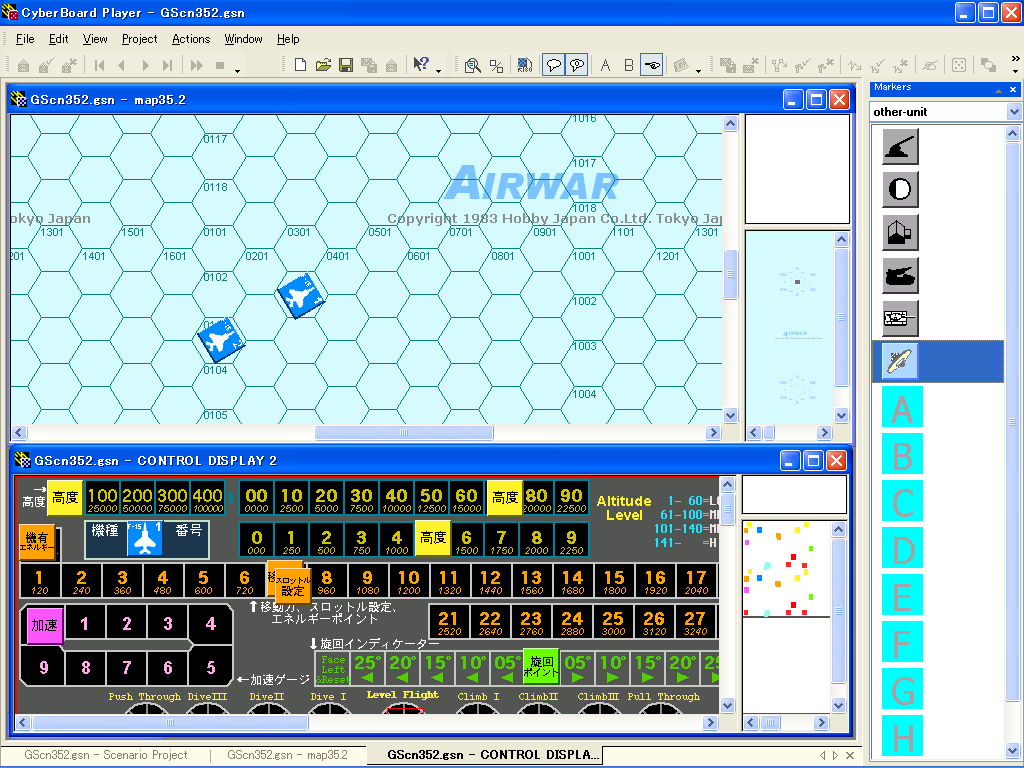Switch to GScn352.gsn - map35.2 tab

pyautogui.click(x=287, y=755)
